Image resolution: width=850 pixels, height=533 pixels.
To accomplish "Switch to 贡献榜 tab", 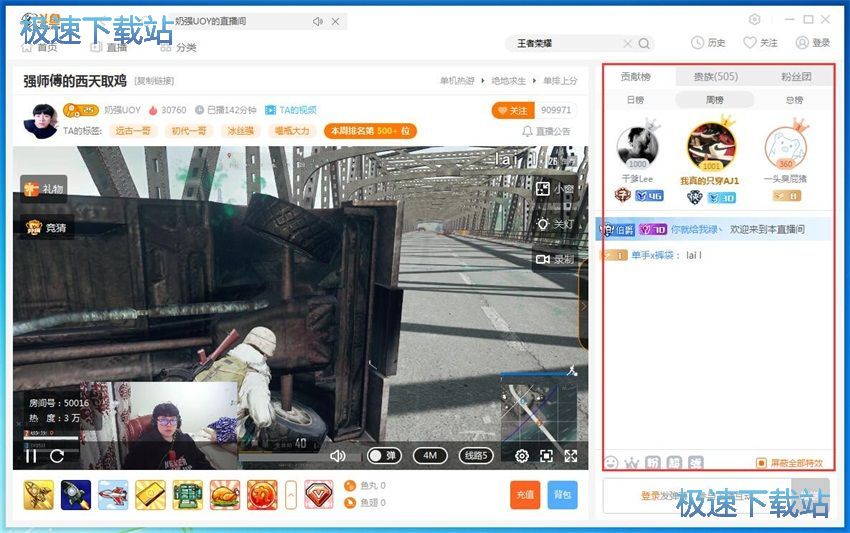I will pyautogui.click(x=635, y=76).
